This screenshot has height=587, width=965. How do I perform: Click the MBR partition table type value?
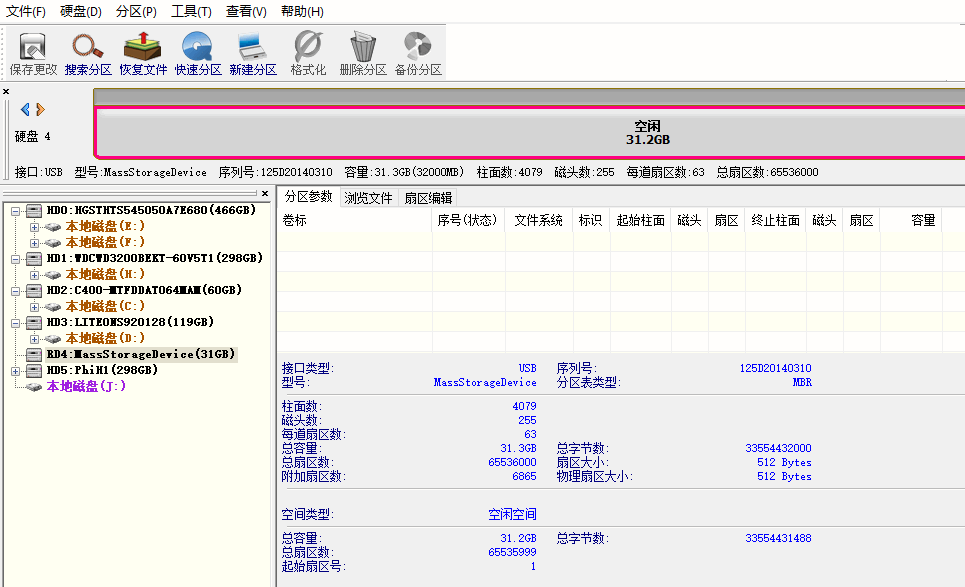tap(802, 382)
